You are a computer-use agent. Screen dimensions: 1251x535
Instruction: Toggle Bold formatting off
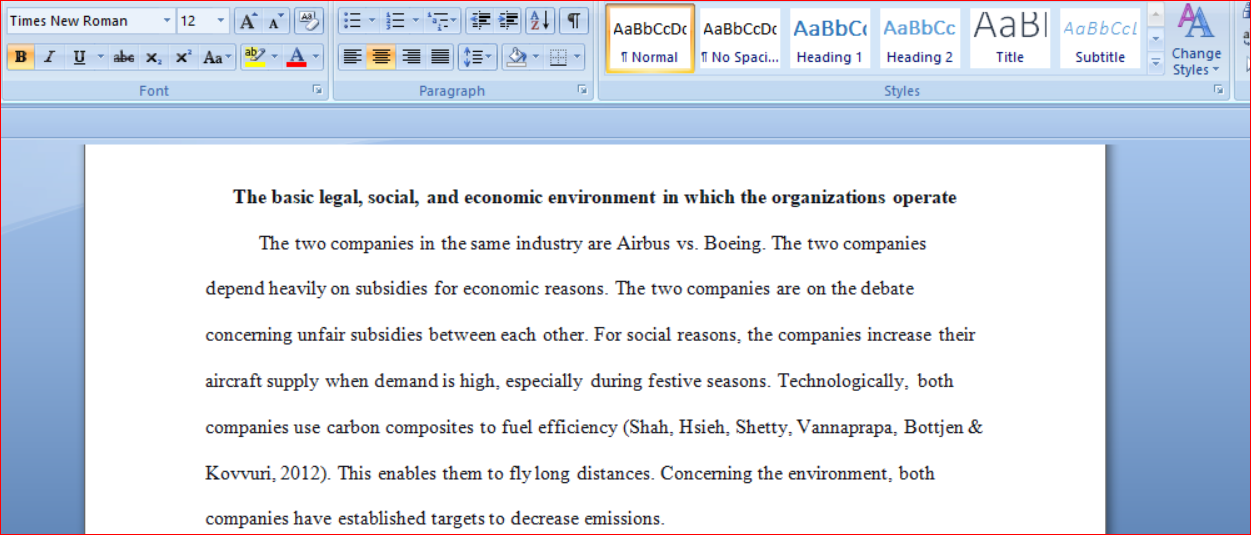[x=20, y=57]
